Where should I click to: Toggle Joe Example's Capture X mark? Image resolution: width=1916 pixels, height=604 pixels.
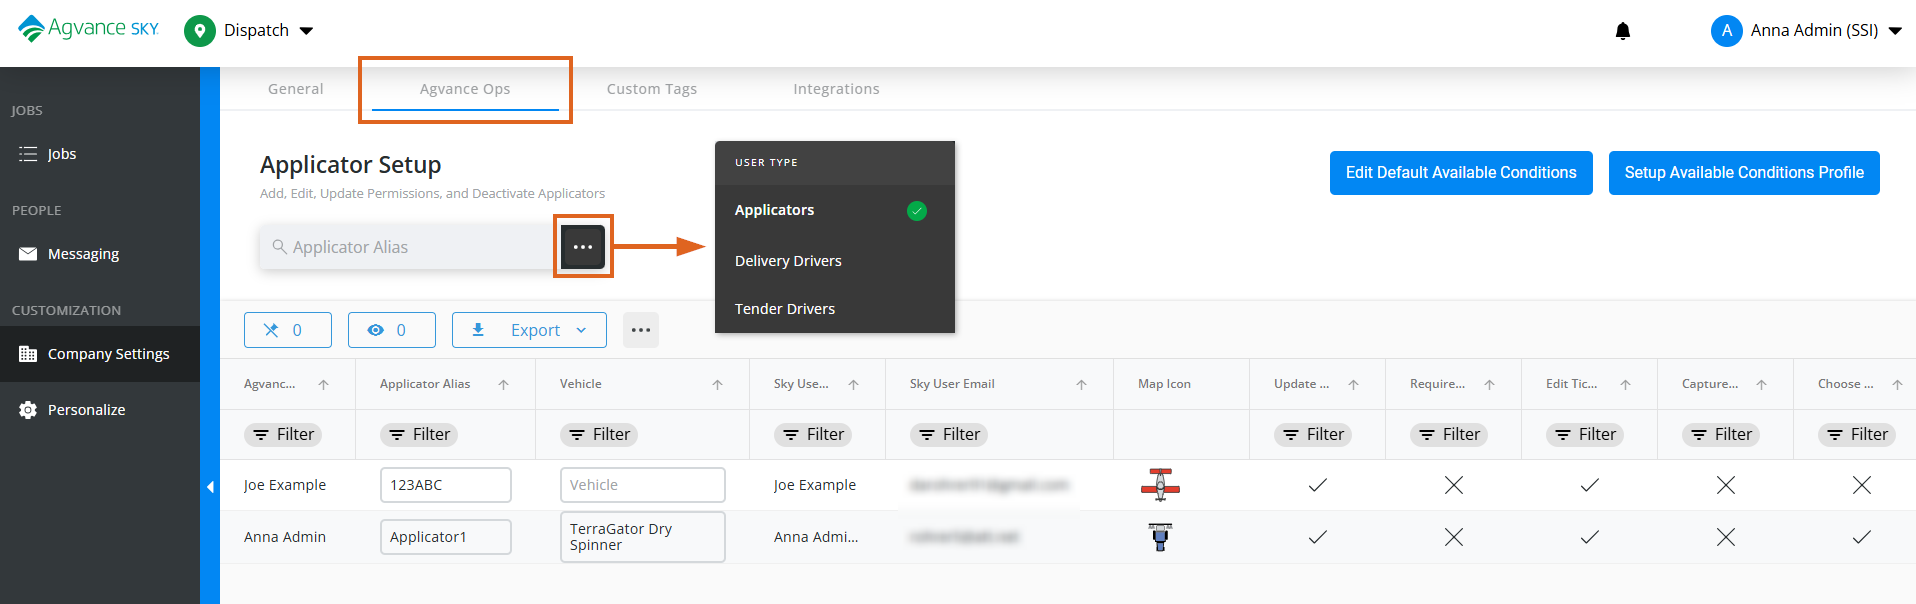pos(1726,485)
